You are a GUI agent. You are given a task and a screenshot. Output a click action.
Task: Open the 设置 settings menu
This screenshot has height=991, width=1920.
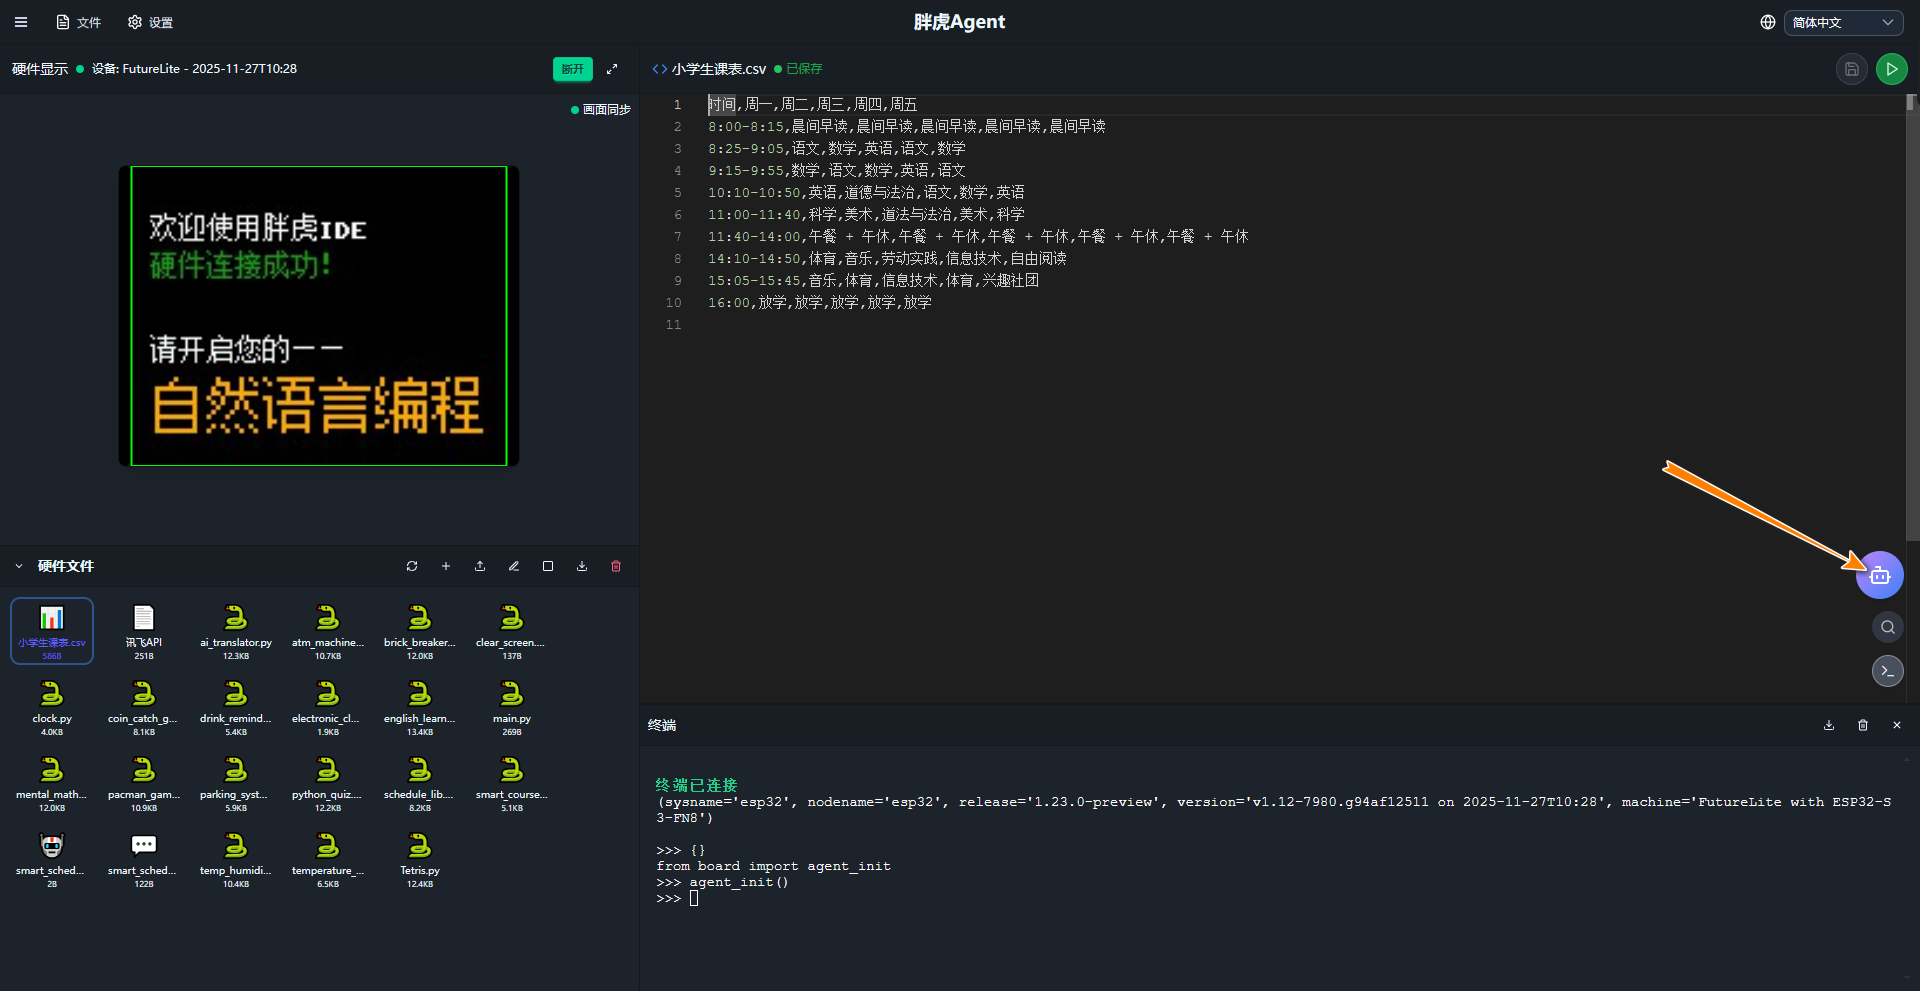point(151,22)
